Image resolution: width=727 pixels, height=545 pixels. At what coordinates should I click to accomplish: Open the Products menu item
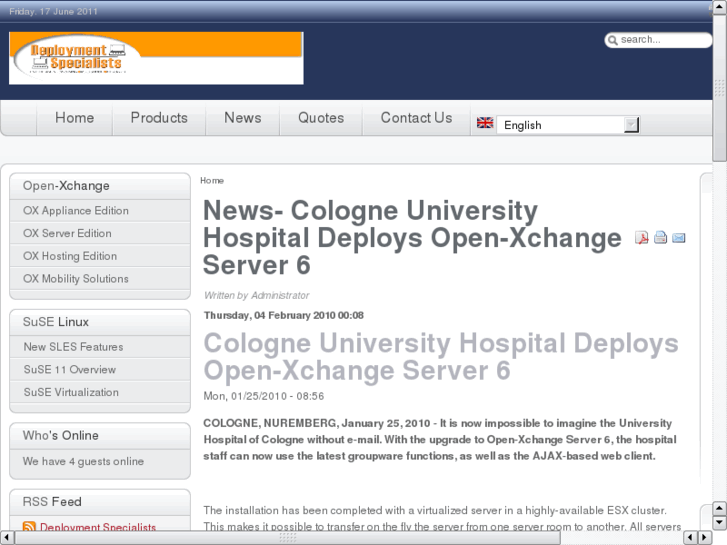pyautogui.click(x=159, y=118)
